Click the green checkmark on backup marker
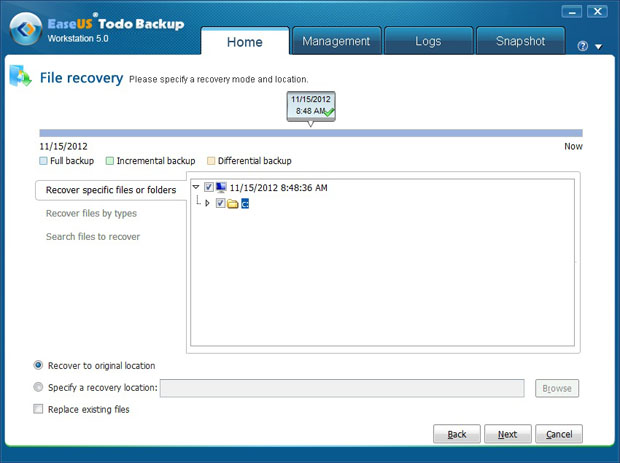The image size is (620, 463). pos(329,112)
